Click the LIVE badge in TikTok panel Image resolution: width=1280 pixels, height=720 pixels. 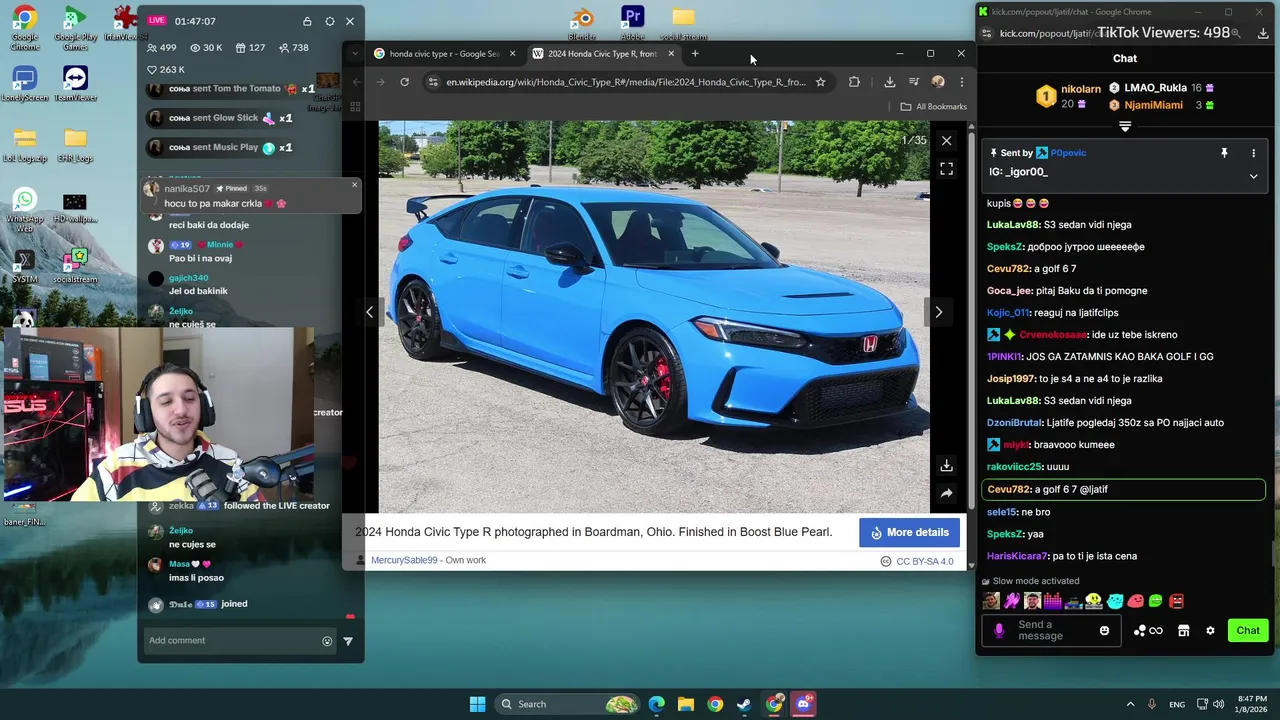[x=156, y=21]
